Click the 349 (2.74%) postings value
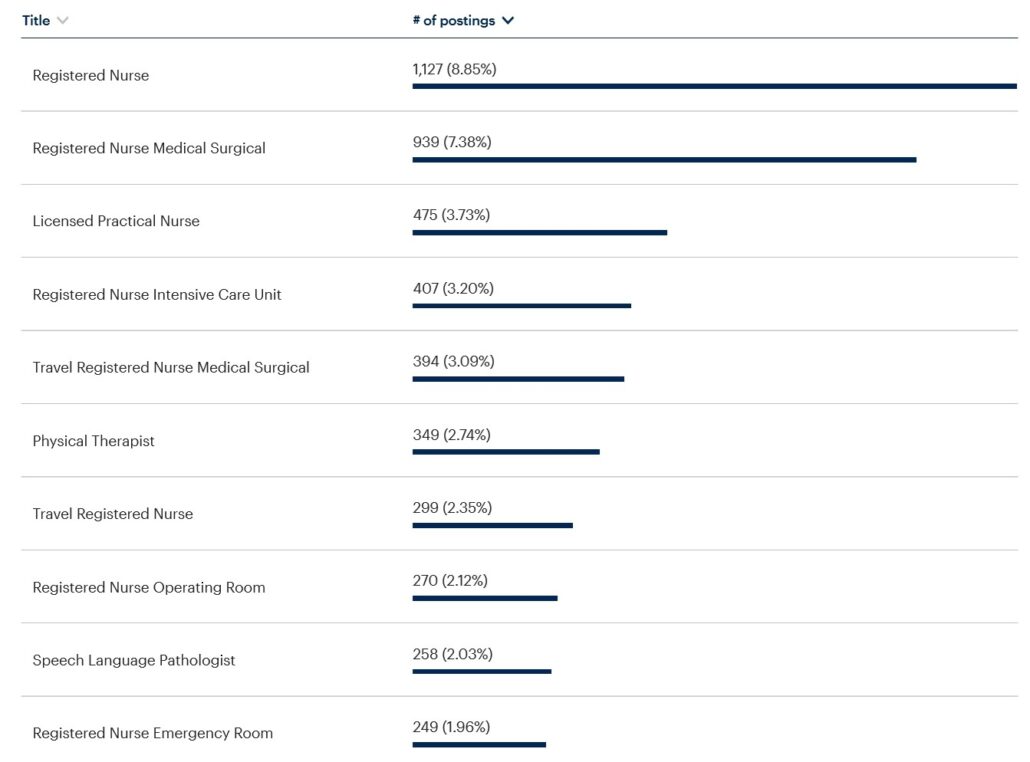This screenshot has width=1030, height=762. tap(451, 435)
